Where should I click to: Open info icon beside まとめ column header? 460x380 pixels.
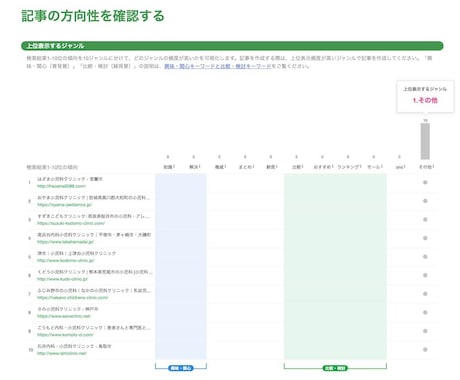coord(254,166)
